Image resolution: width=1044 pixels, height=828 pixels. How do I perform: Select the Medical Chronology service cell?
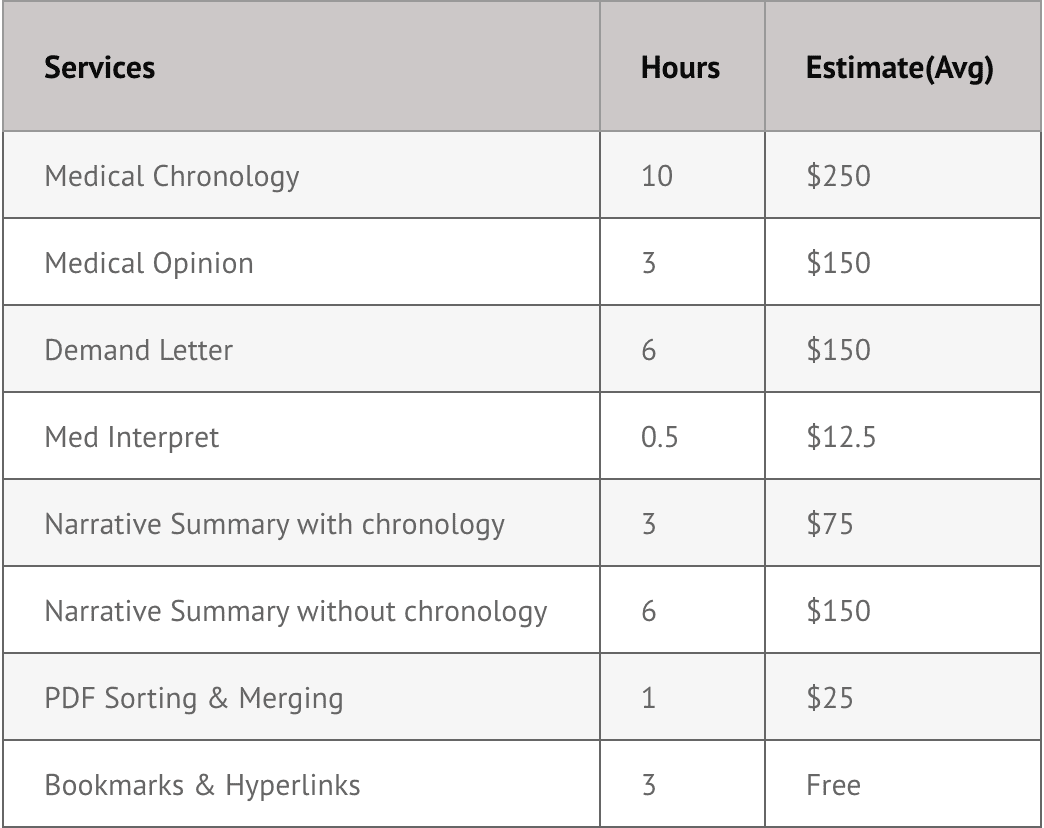172,176
